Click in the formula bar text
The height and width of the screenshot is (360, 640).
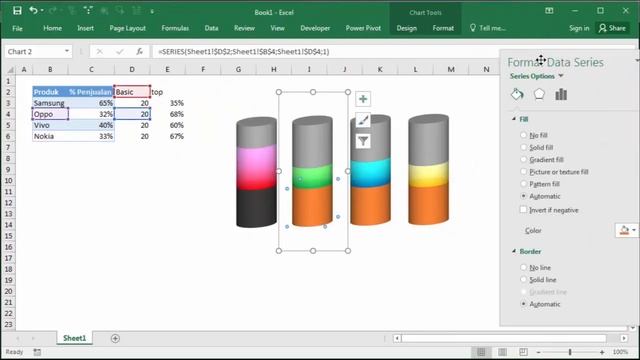tap(244, 51)
